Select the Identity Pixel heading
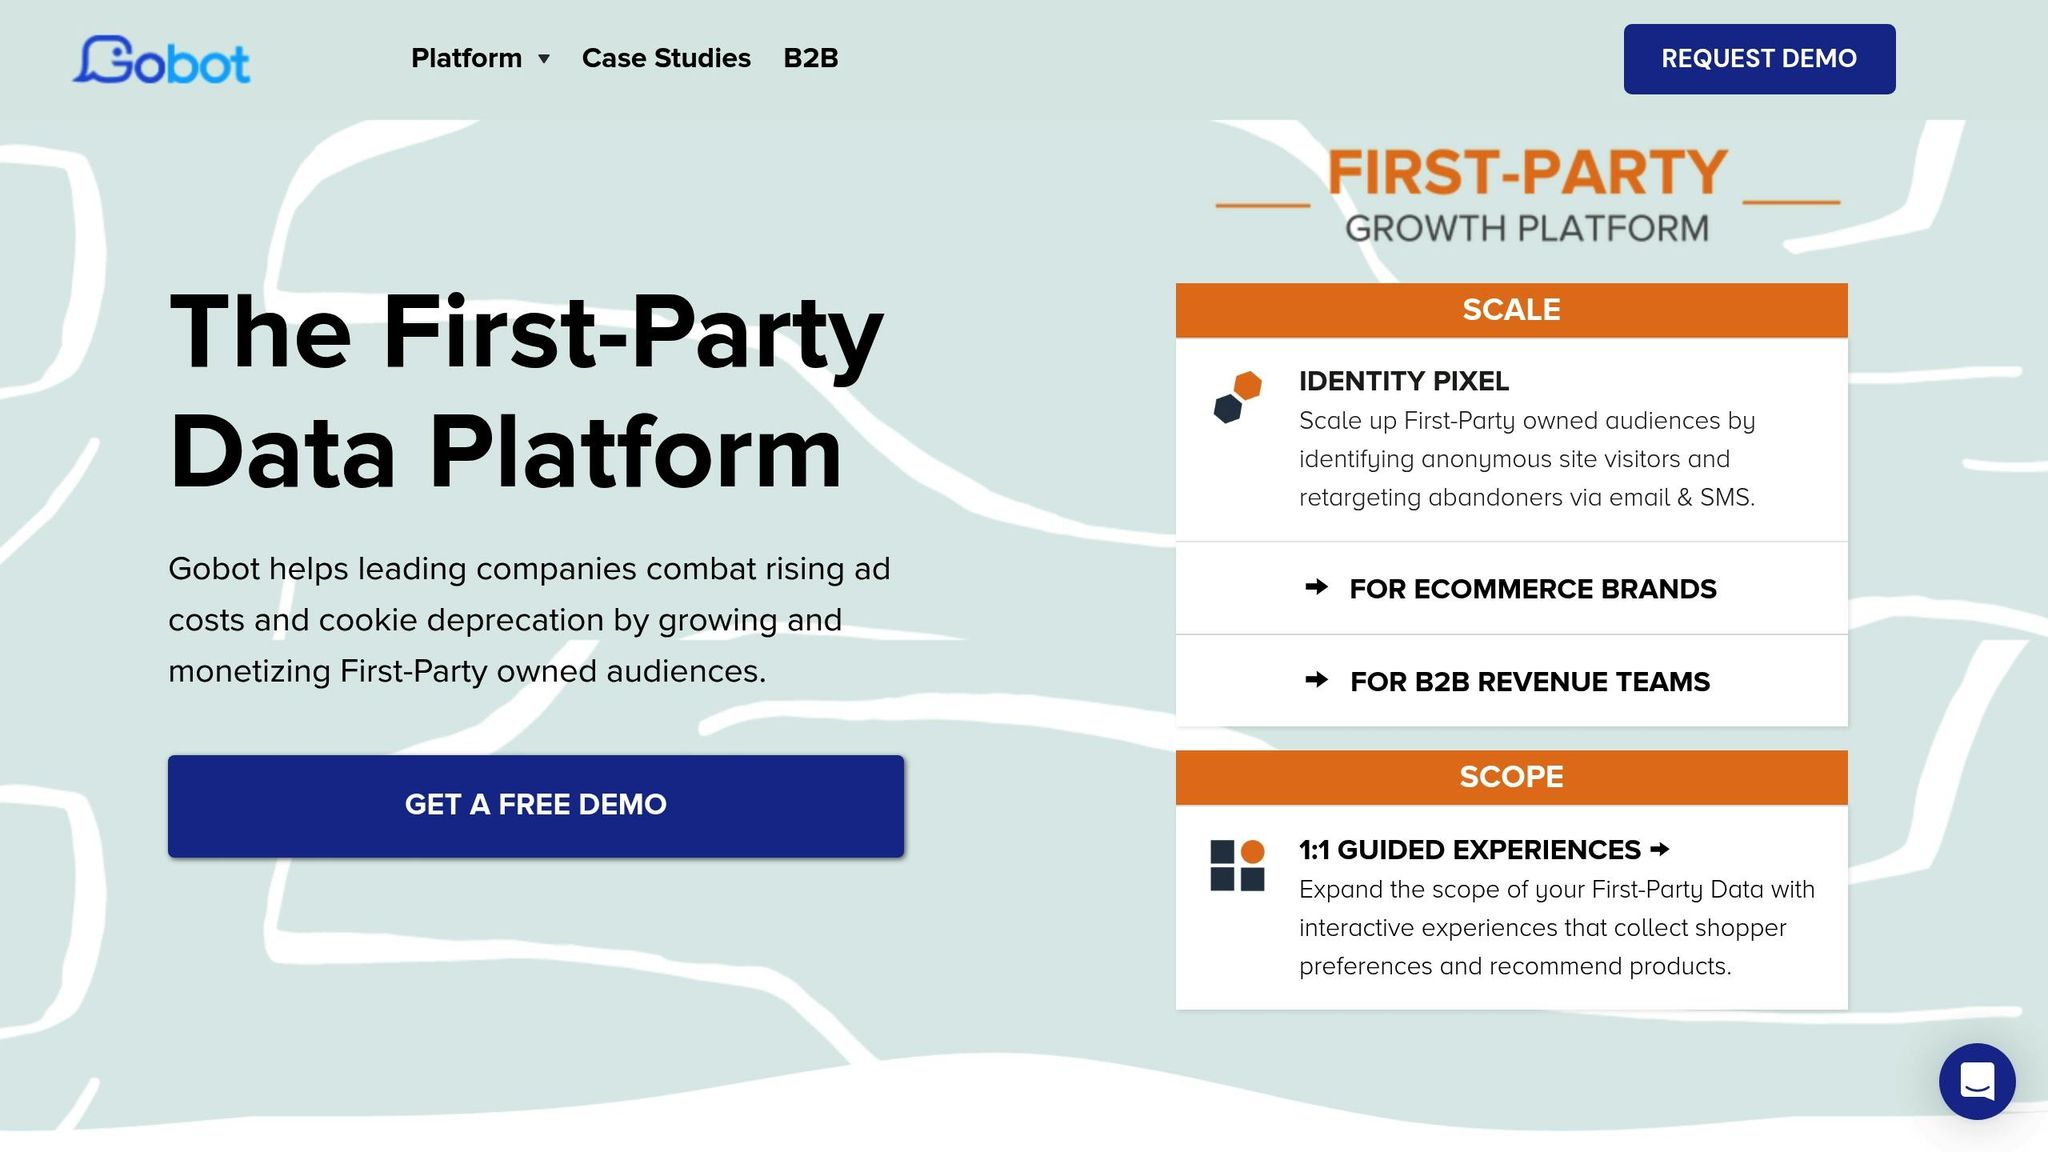 coord(1404,381)
